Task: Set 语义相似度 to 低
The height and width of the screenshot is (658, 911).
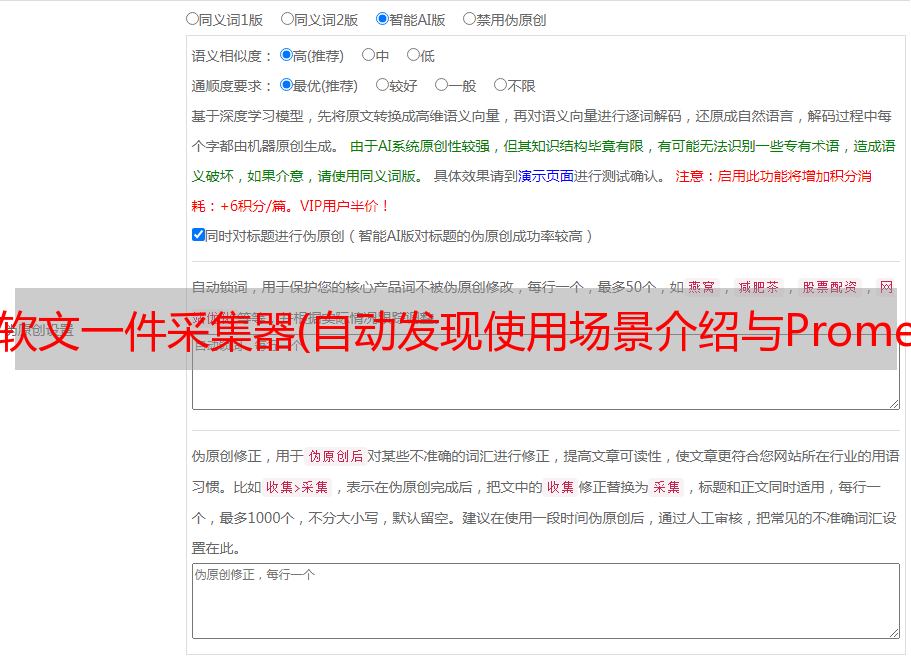Action: (x=413, y=55)
